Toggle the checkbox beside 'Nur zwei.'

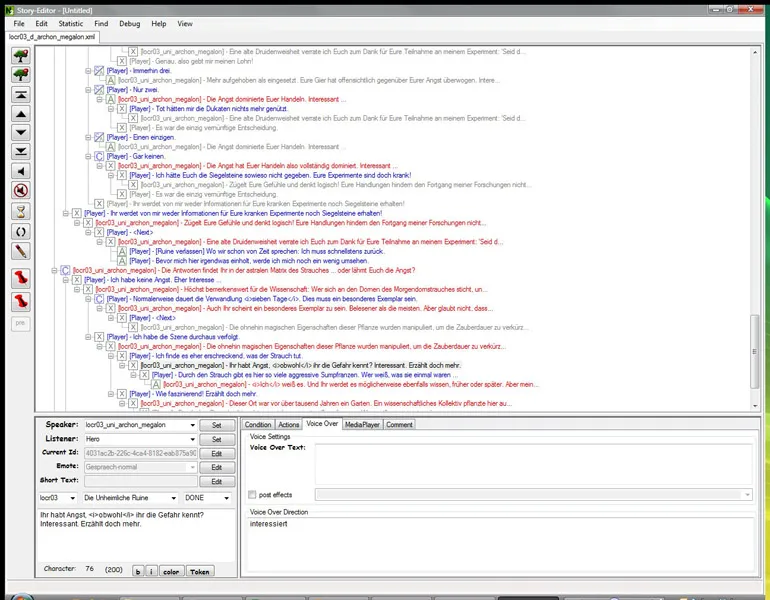pos(99,90)
